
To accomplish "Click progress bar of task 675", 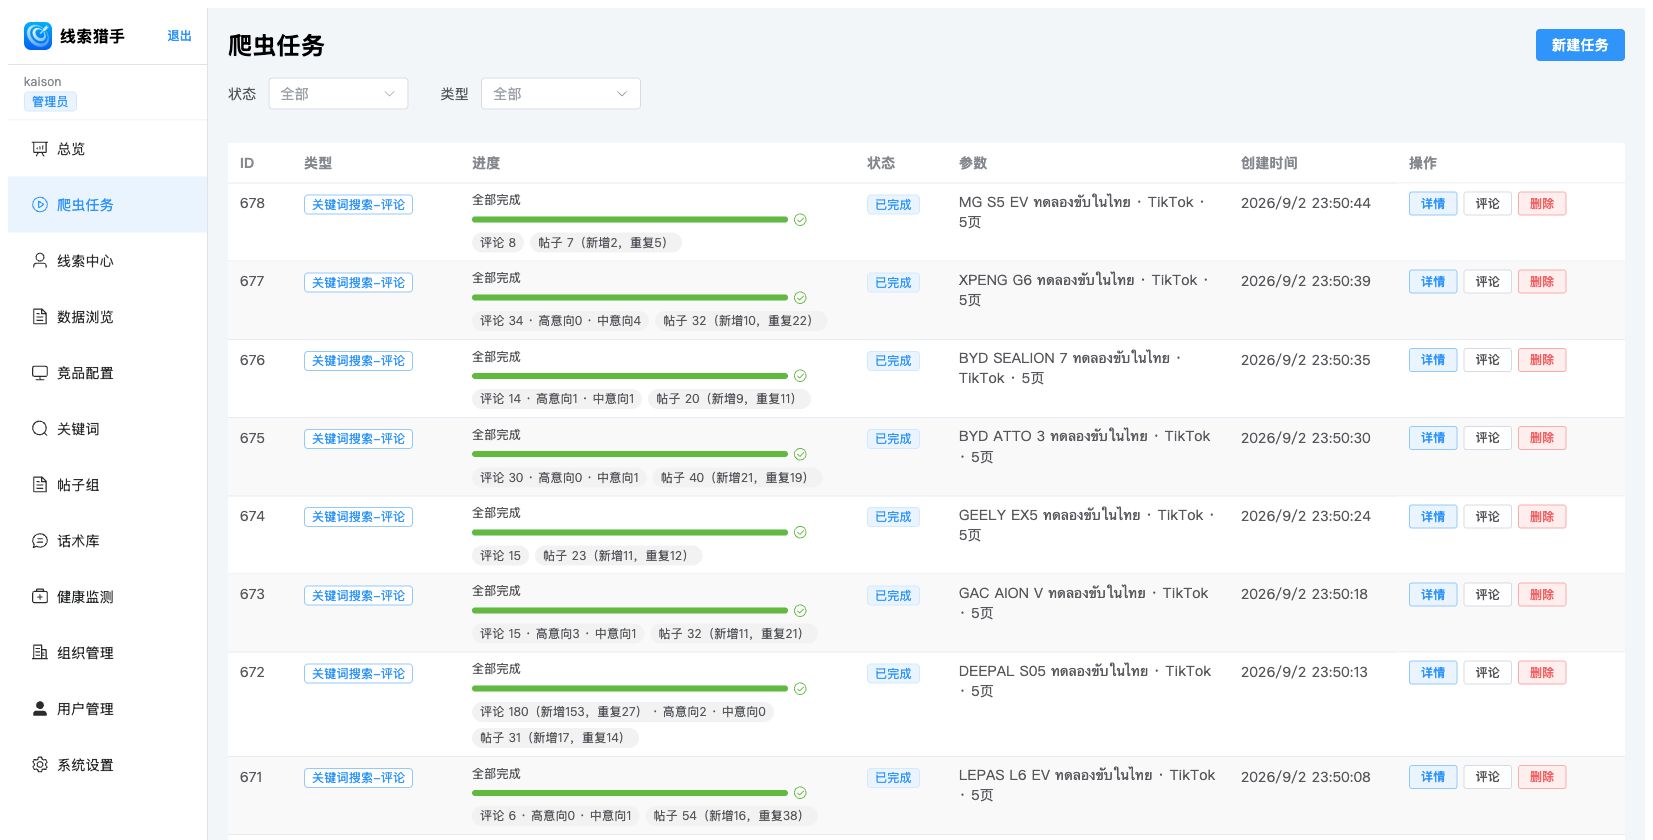I will [x=630, y=454].
